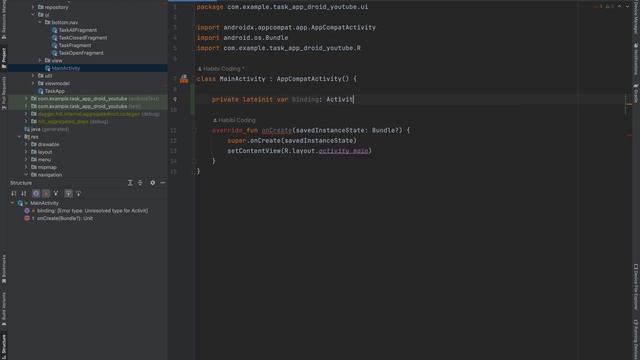Expand the view package folder

(x=40, y=60)
